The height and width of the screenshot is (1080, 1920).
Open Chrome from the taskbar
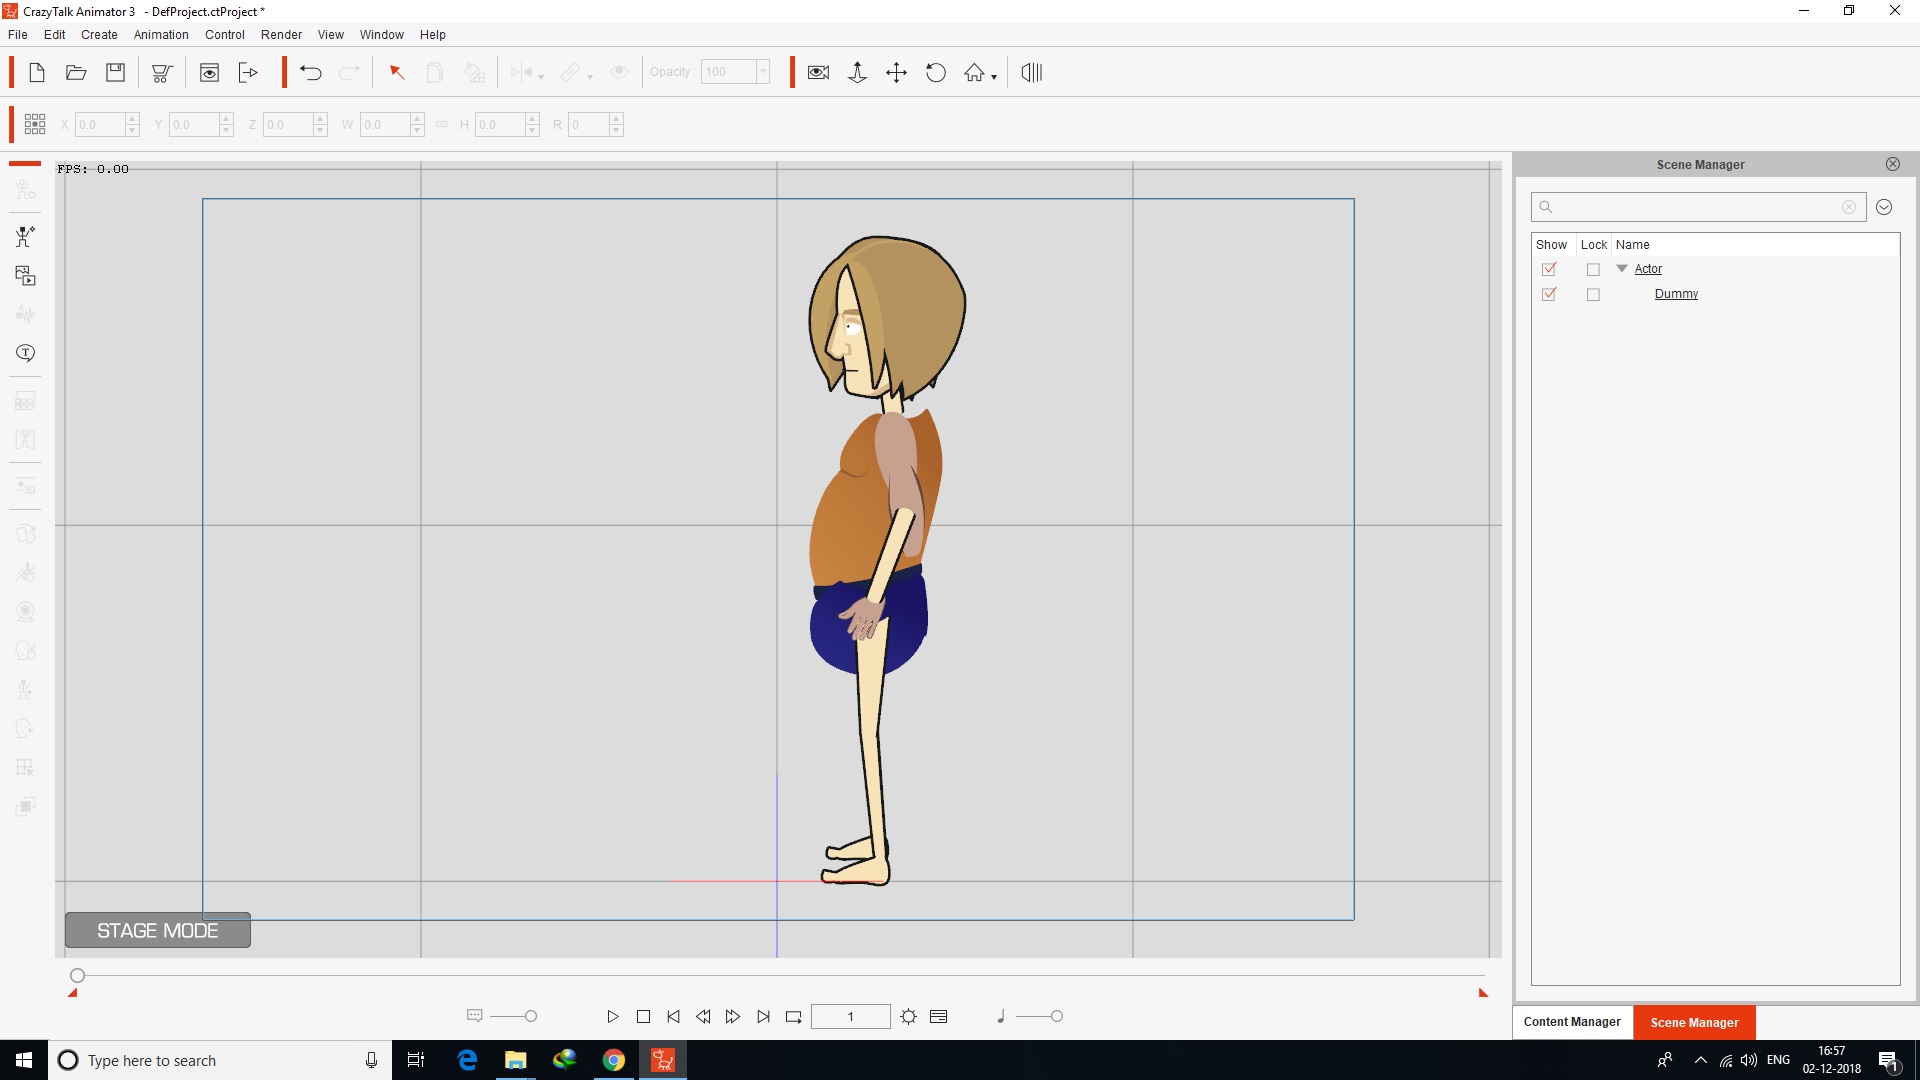click(613, 1060)
